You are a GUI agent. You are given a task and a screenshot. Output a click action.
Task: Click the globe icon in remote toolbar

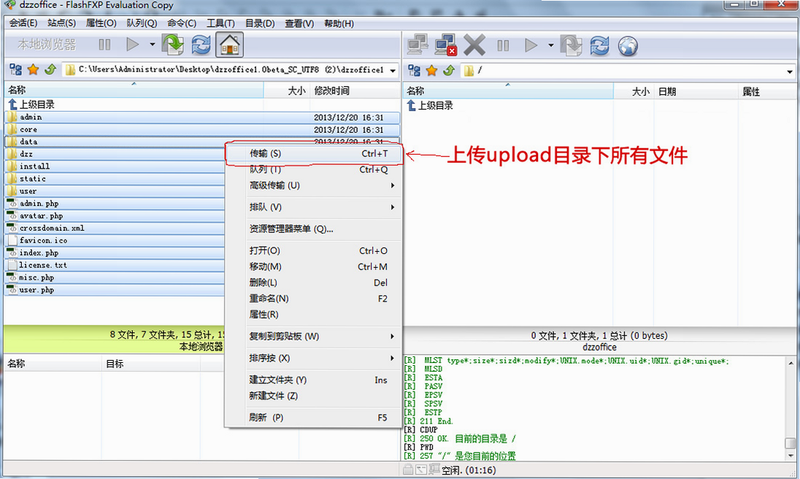click(x=628, y=46)
